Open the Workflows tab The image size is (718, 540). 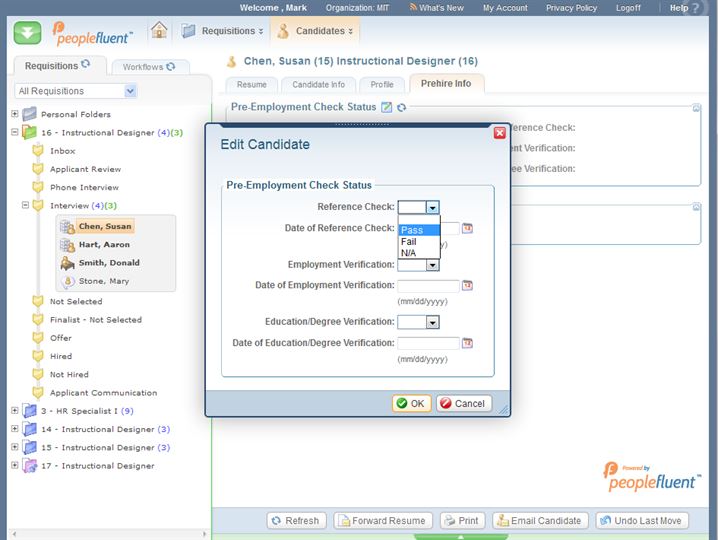149,67
